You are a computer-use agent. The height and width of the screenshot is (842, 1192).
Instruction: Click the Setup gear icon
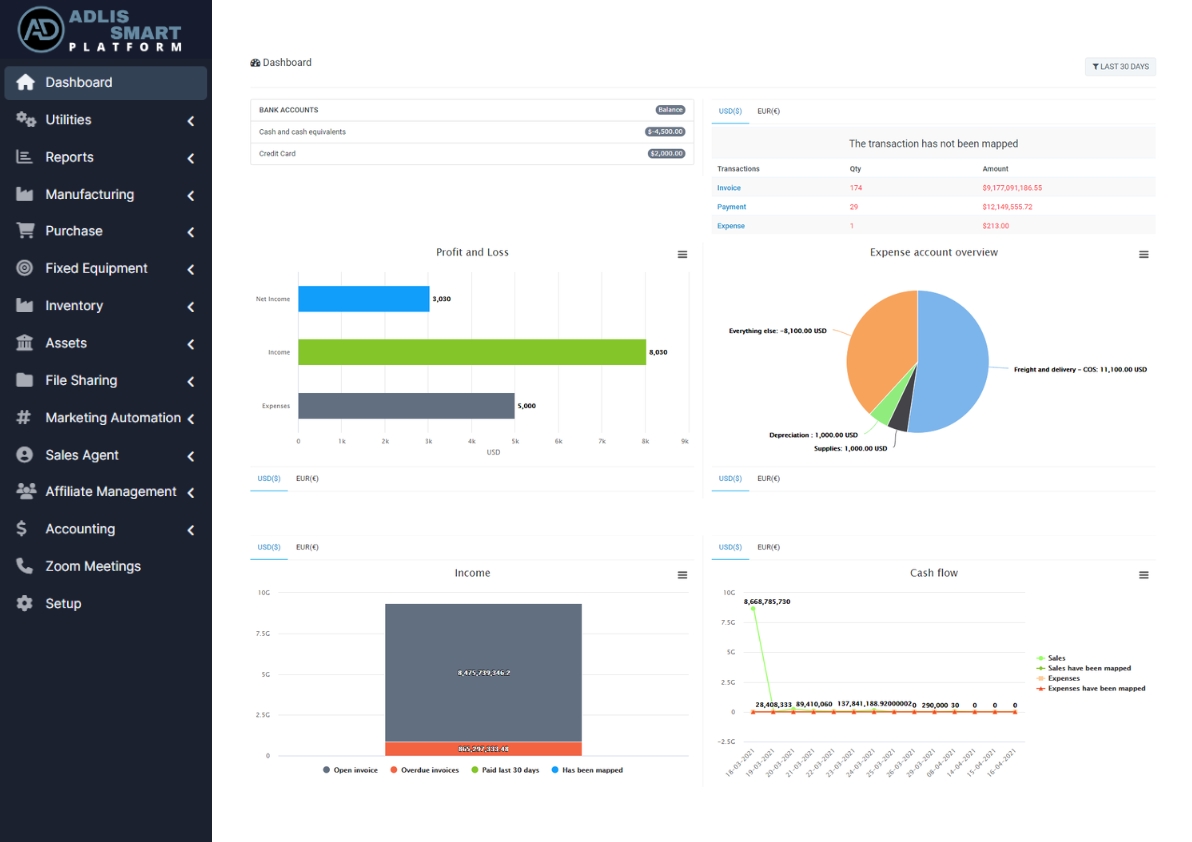[25, 604]
